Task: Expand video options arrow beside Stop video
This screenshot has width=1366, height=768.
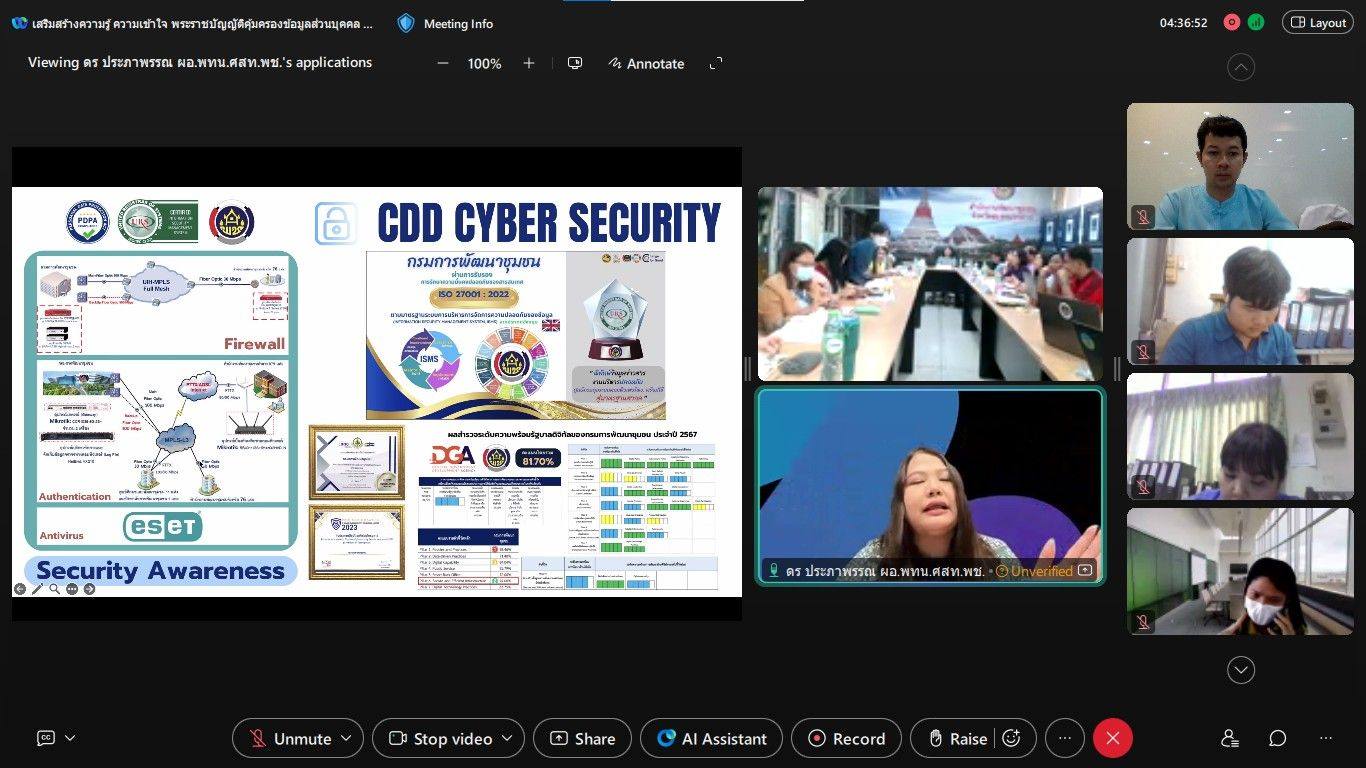Action: pos(507,738)
